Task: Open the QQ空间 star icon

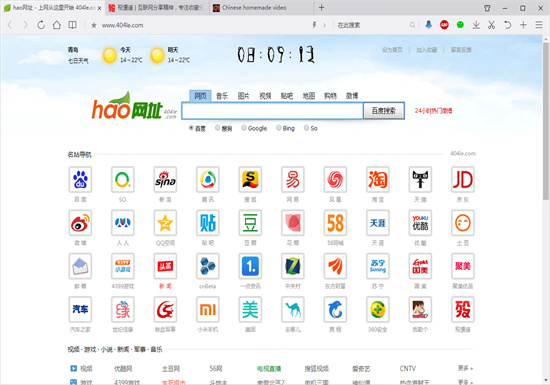Action: 165,223
